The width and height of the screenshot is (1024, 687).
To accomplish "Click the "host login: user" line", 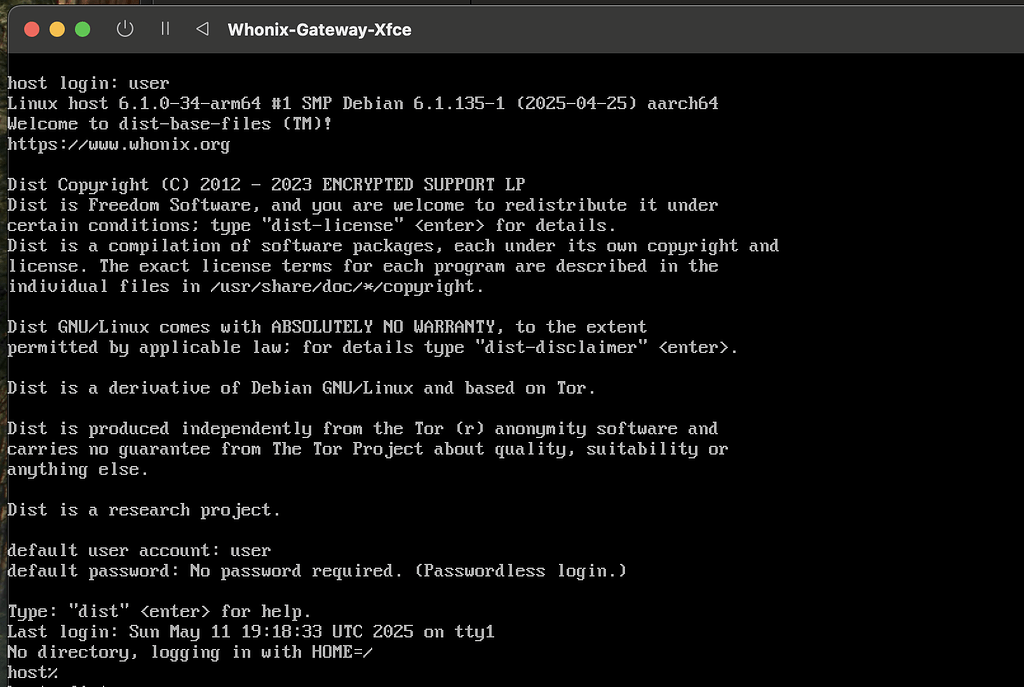I will (90, 83).
